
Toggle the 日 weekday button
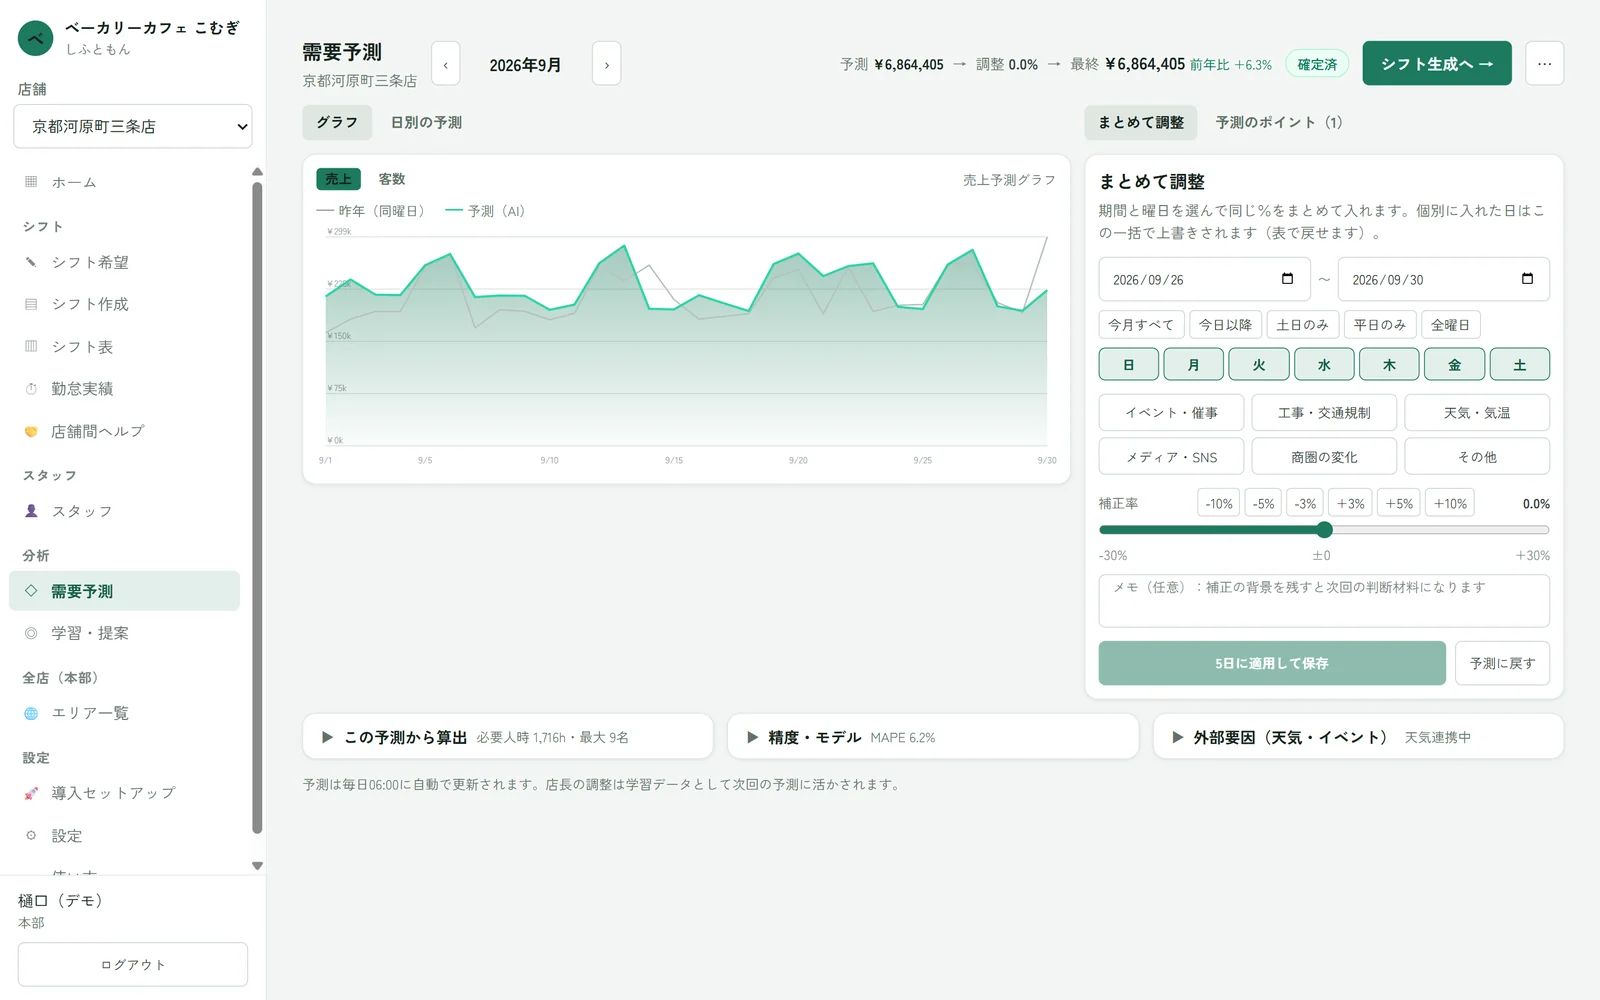click(1129, 365)
